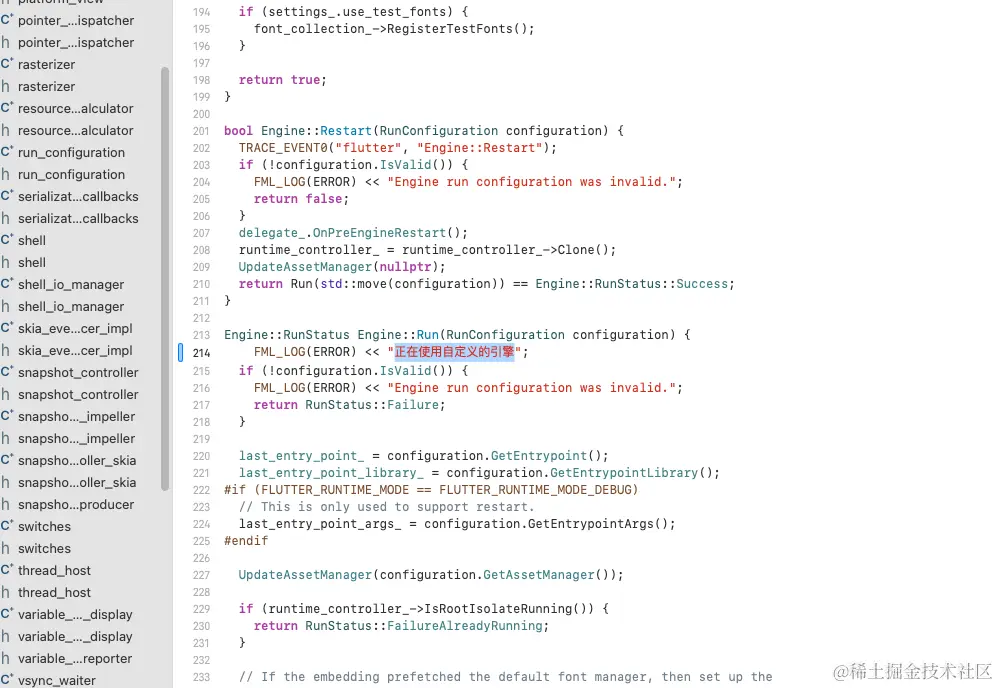Click the header icon beside shell
The height and width of the screenshot is (688, 999).
pos(6,262)
